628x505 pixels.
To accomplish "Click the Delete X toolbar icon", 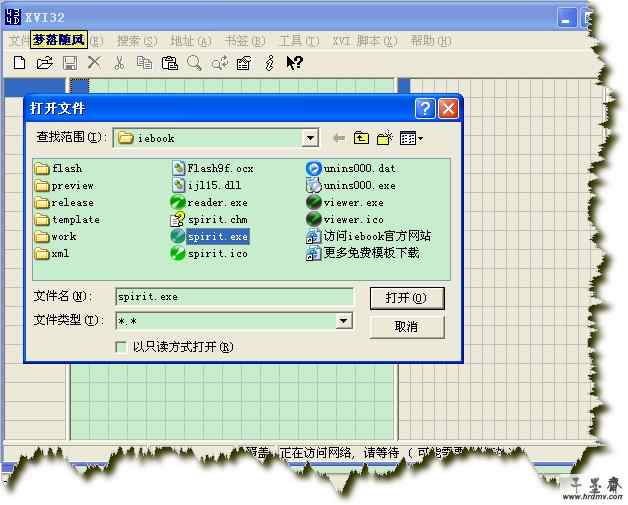I will [95, 62].
